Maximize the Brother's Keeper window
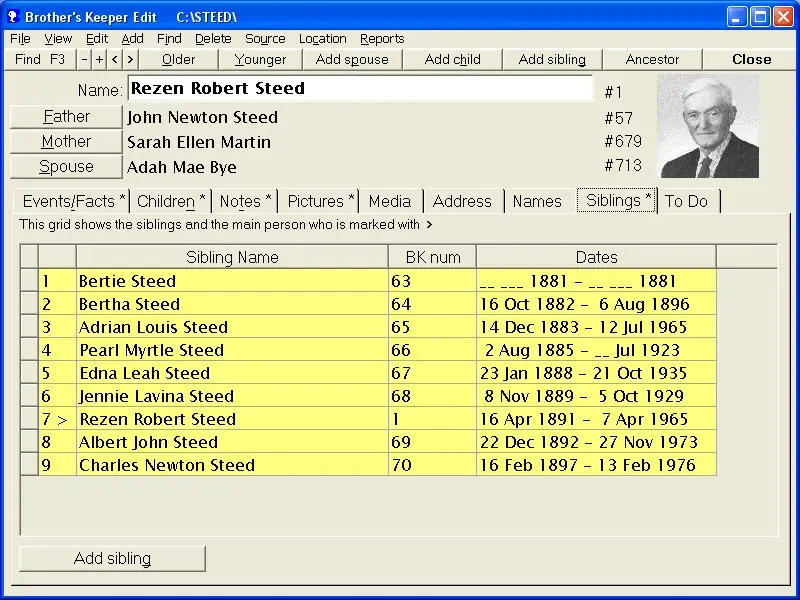The image size is (800, 600). coord(760,17)
